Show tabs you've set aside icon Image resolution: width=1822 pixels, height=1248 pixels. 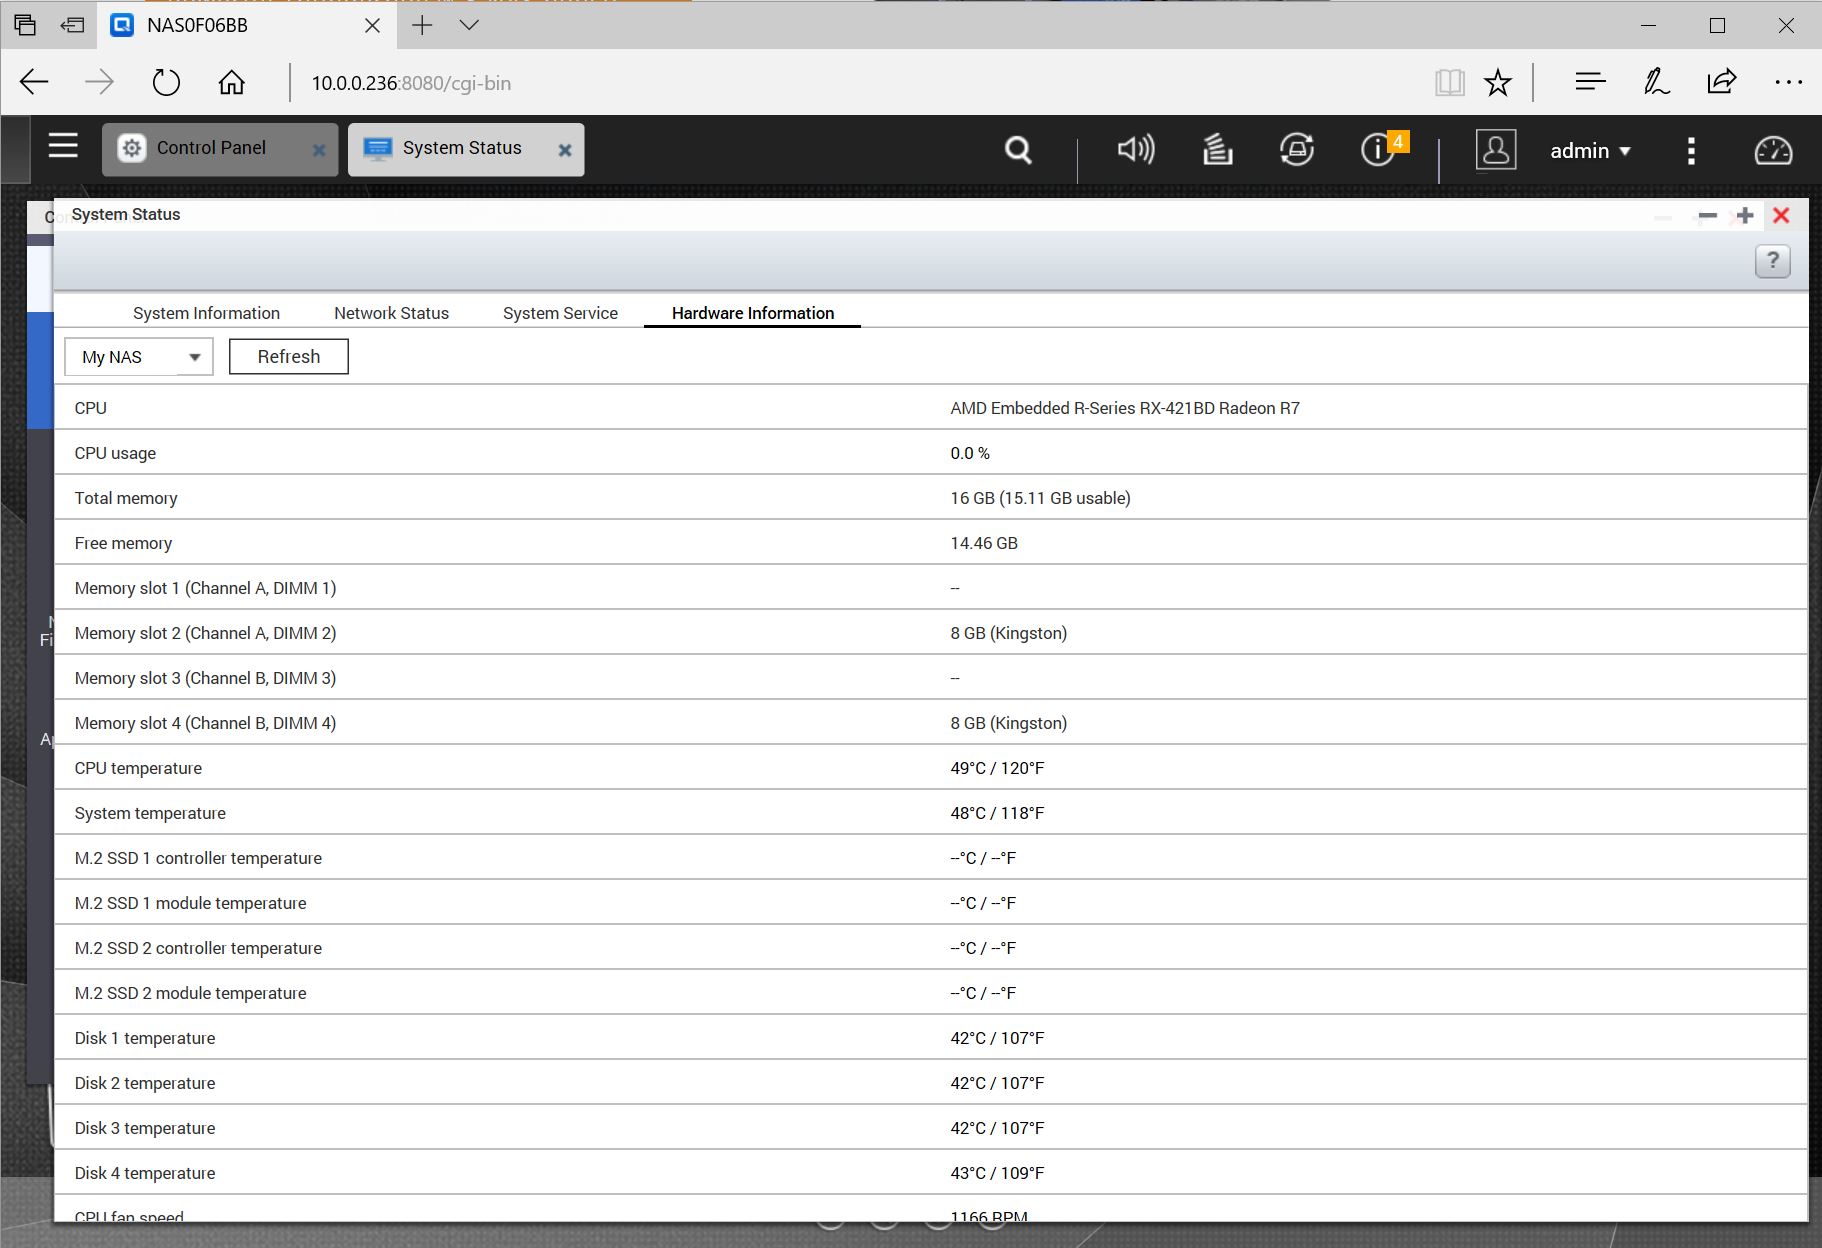[25, 25]
